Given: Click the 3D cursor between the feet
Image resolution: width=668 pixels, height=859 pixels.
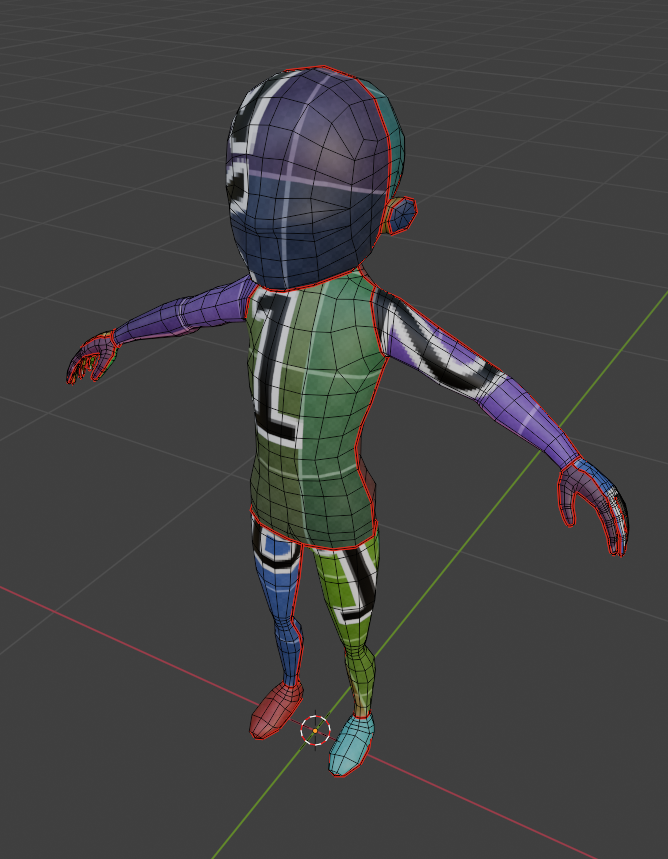Looking at the screenshot, I should 316,730.
